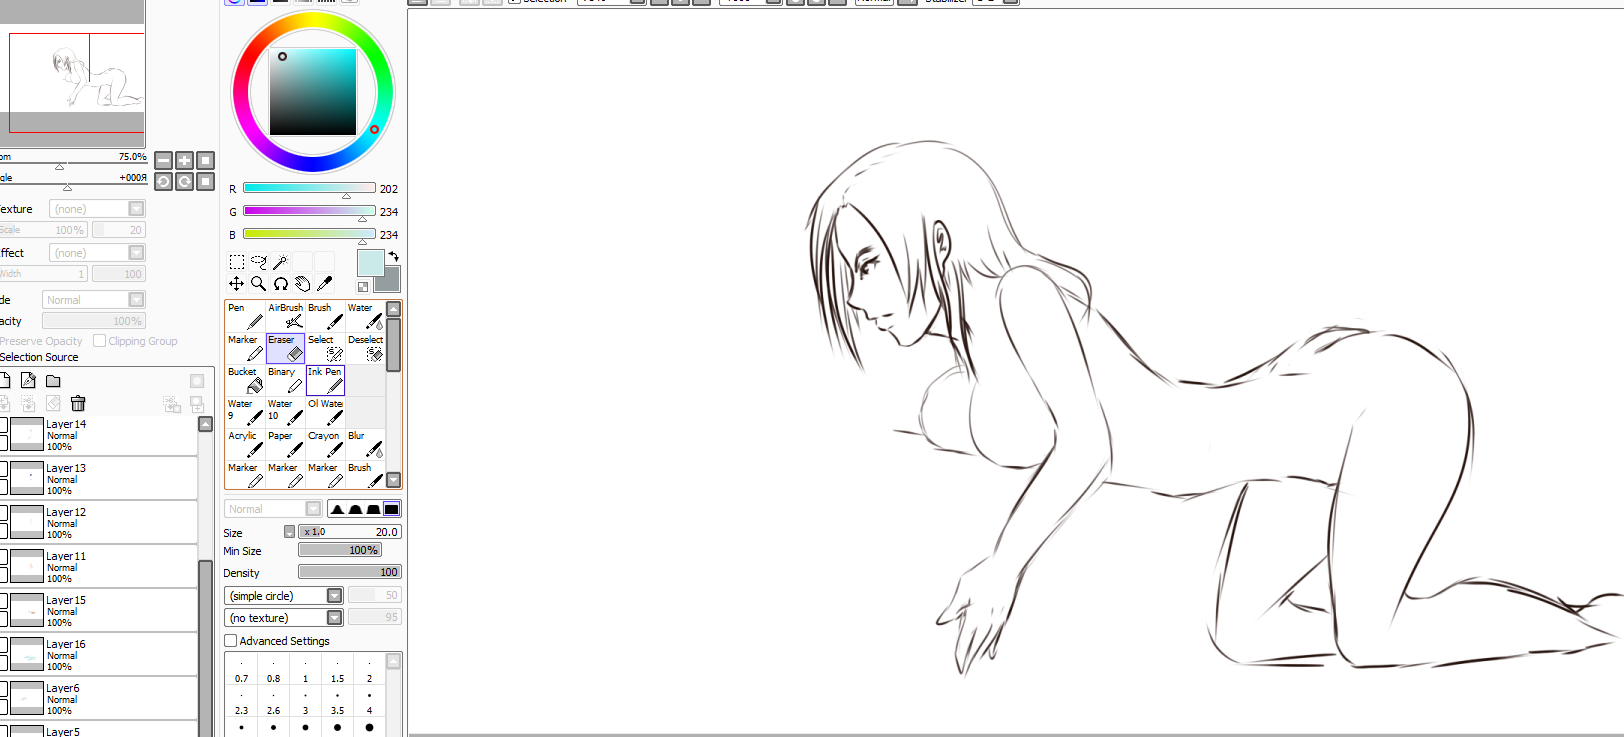
Task: Toggle visibility of Layer6
Action: coord(3,690)
